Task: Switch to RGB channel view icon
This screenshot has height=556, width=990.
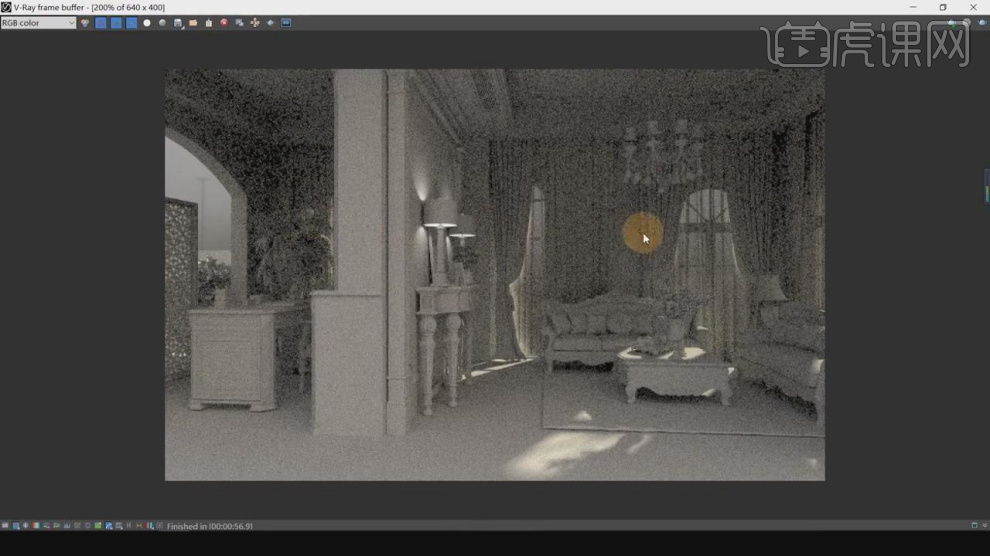Action: click(85, 23)
